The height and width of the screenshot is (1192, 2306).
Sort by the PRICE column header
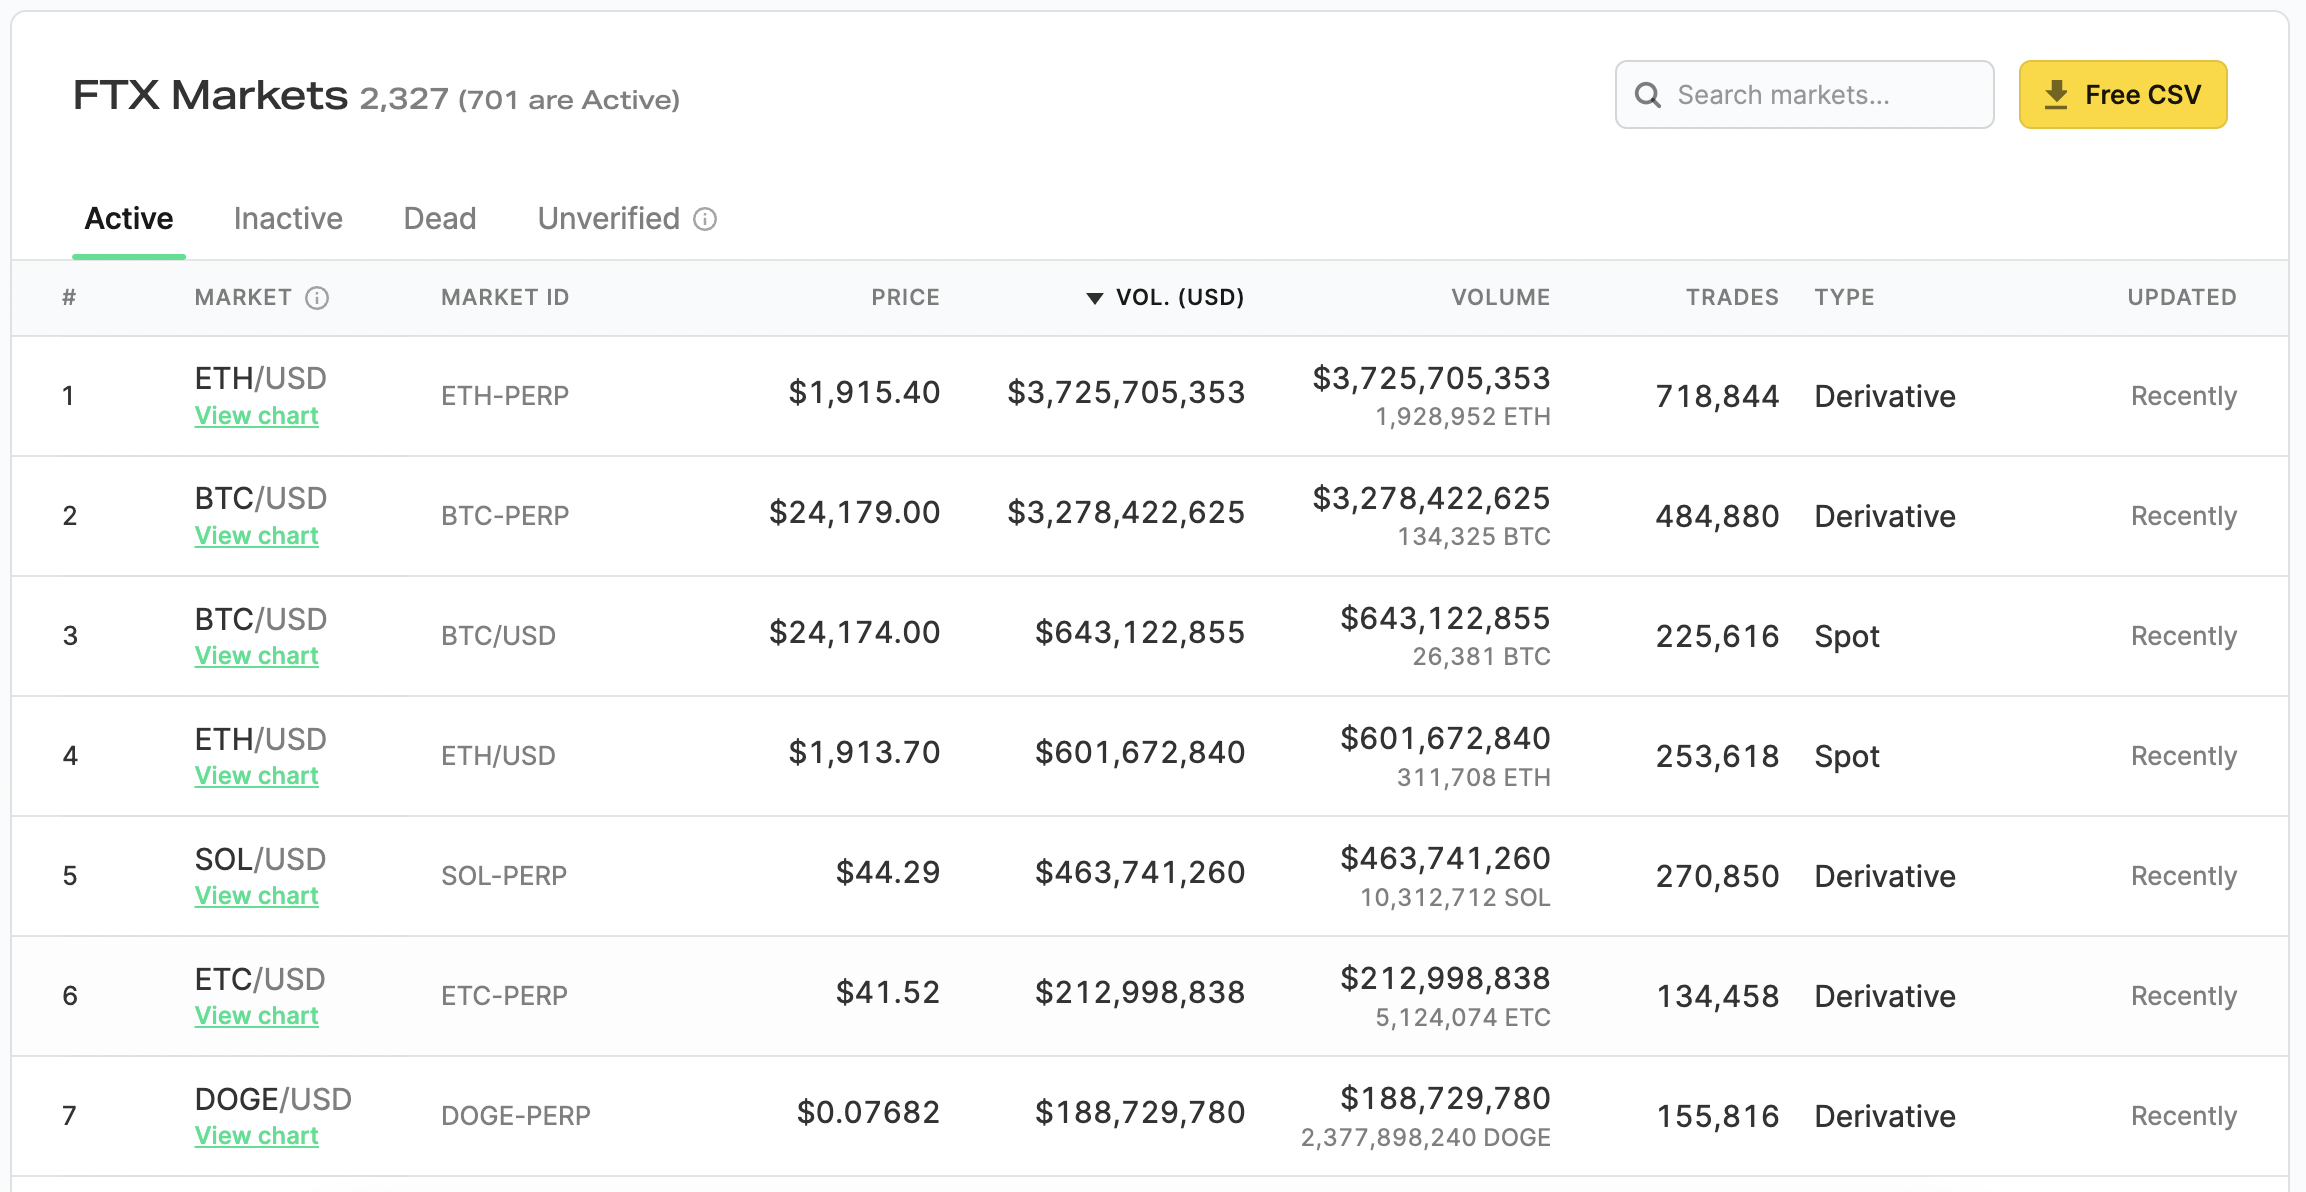[906, 298]
